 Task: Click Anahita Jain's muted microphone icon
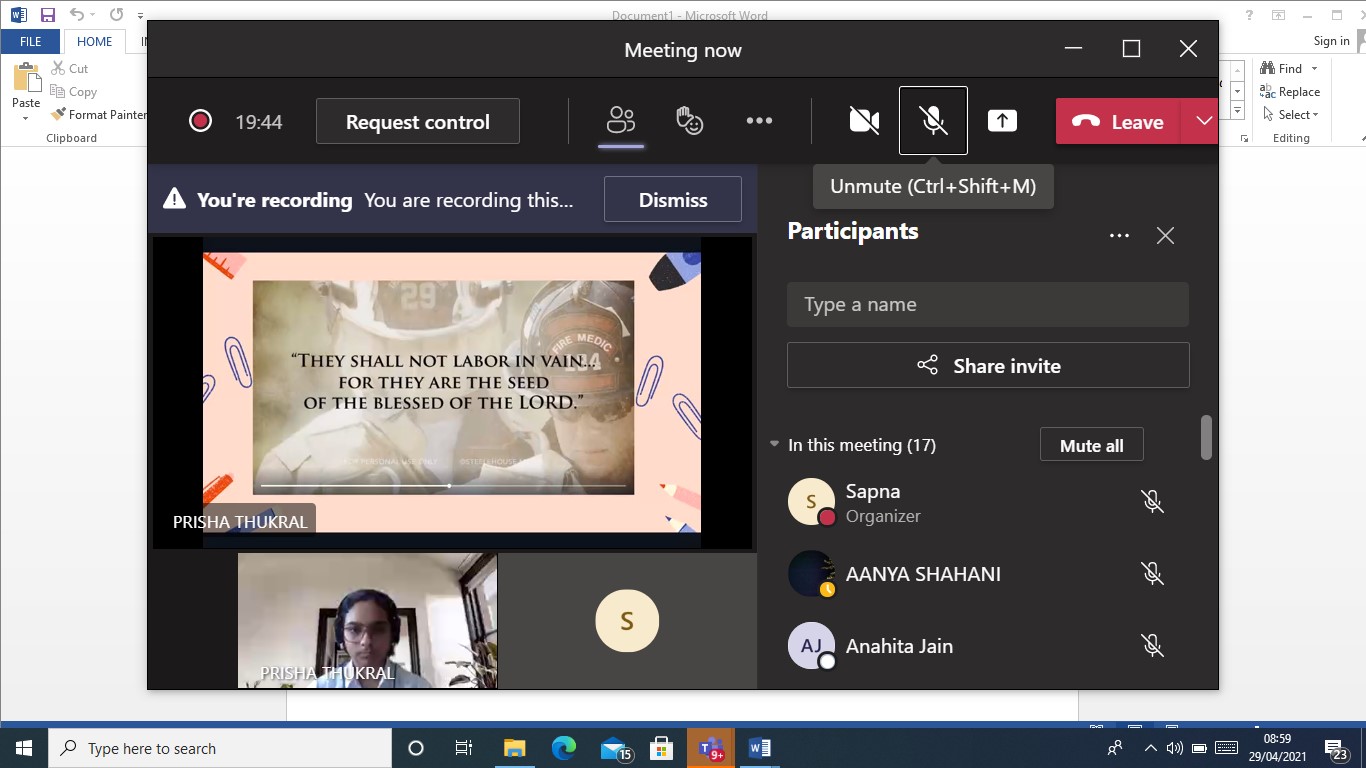[x=1153, y=646]
